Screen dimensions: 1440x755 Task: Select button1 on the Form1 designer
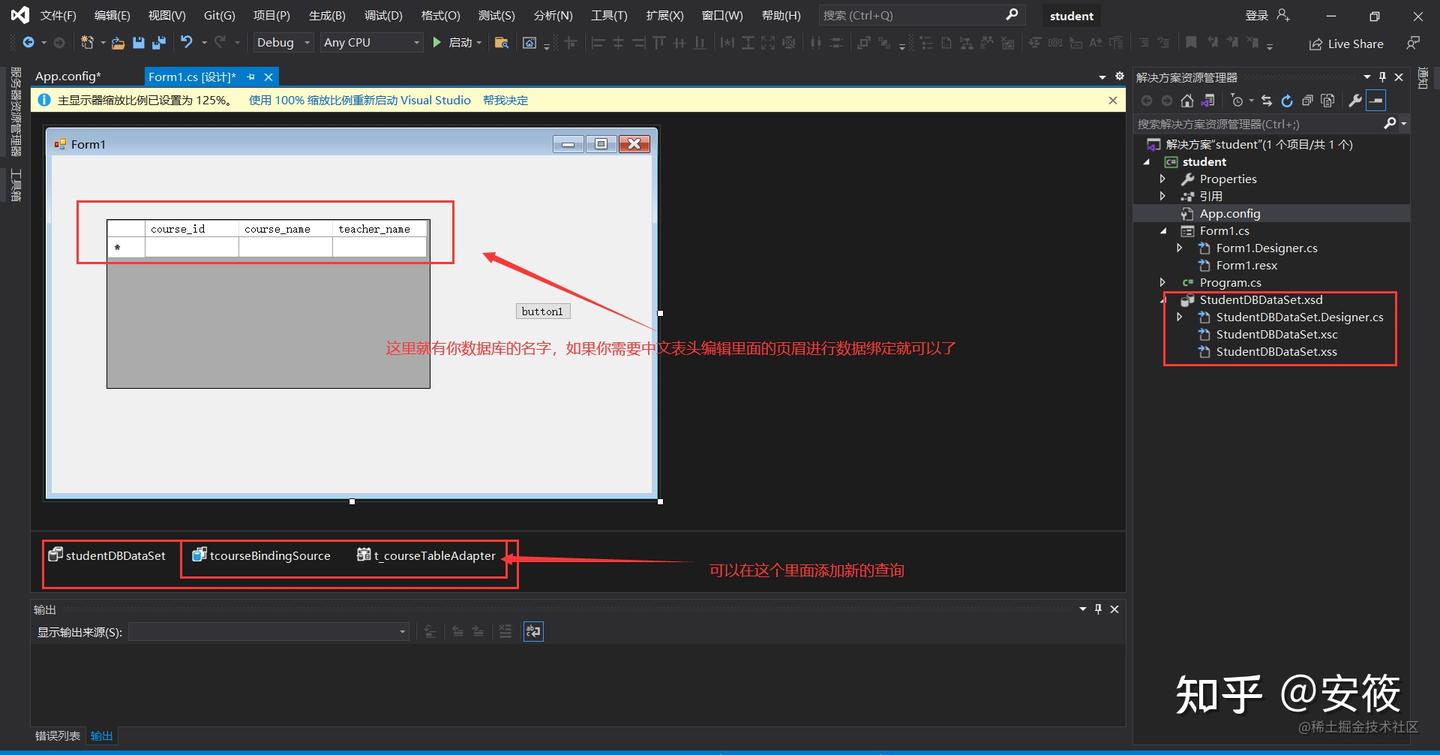pos(542,311)
